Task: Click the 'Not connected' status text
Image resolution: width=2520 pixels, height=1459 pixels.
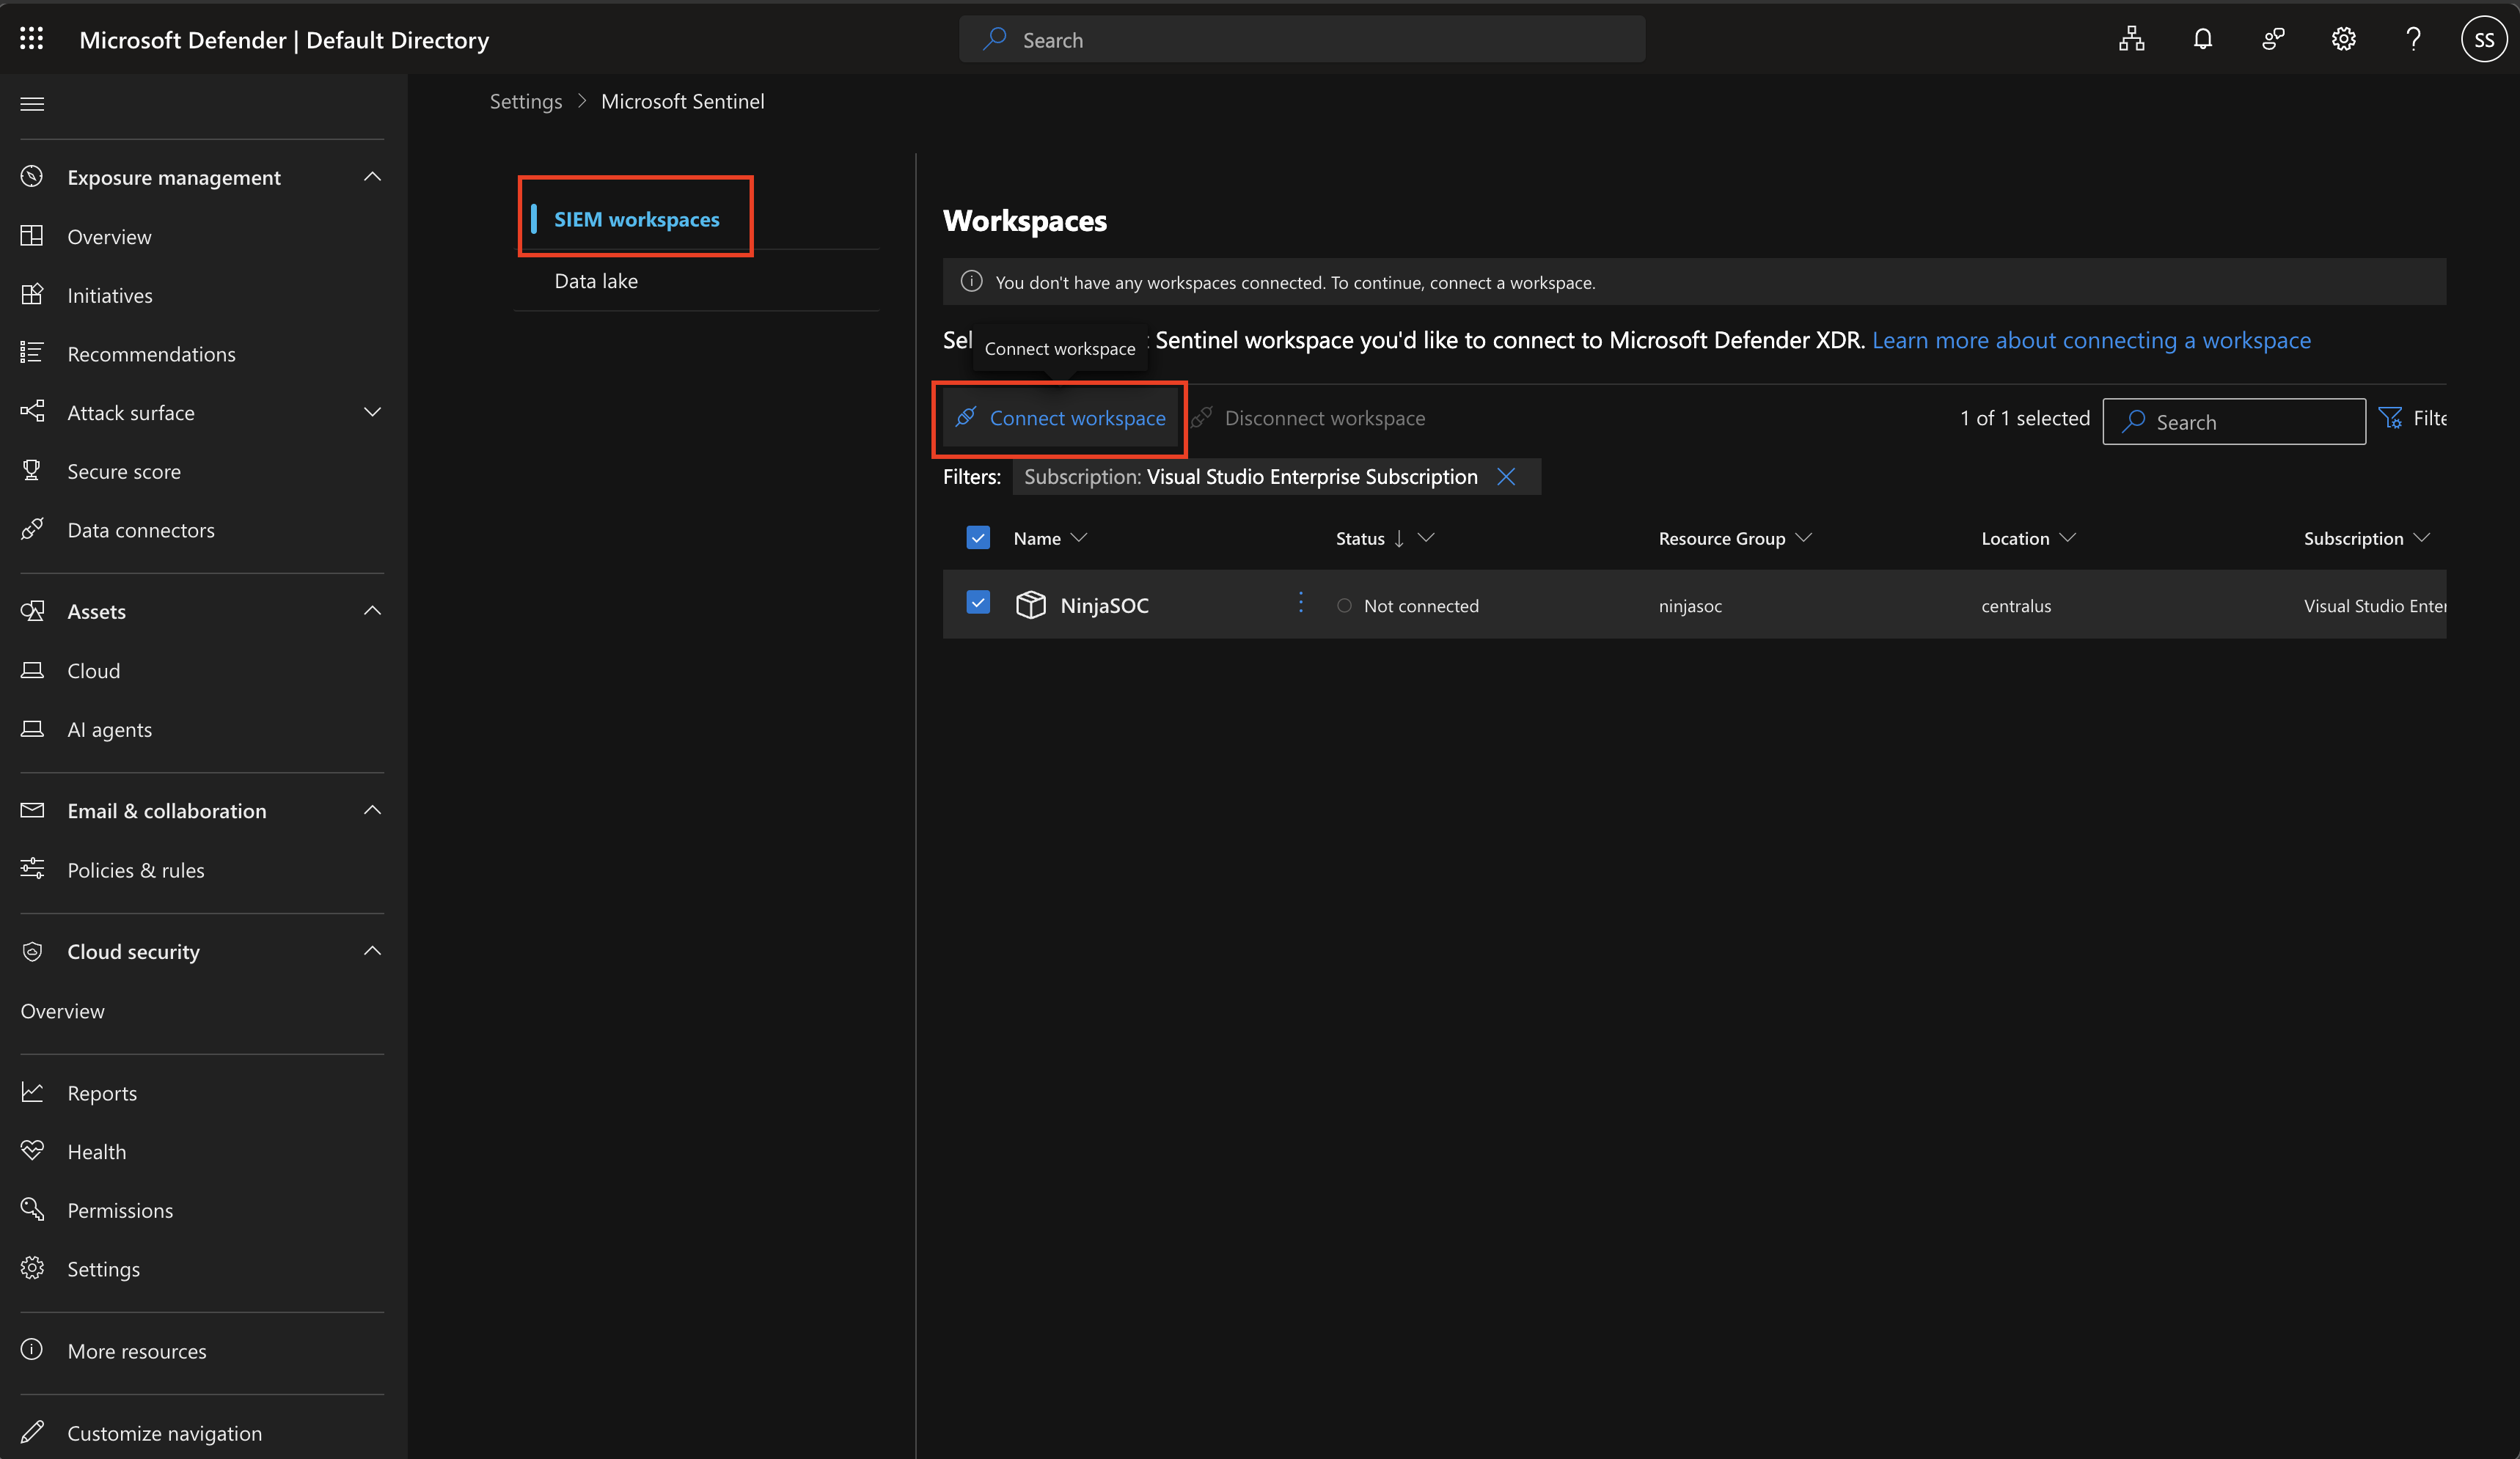Action: [1421, 606]
